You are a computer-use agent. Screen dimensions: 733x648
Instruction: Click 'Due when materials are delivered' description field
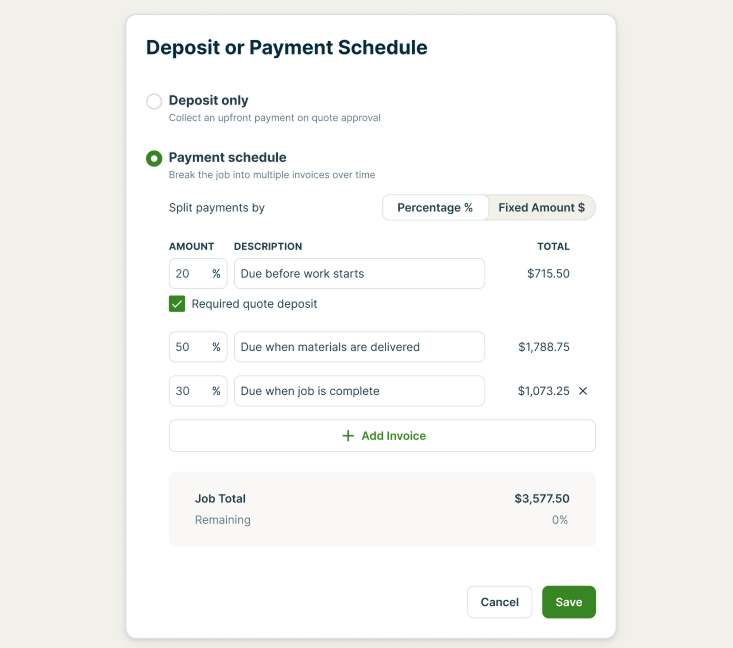tap(359, 347)
